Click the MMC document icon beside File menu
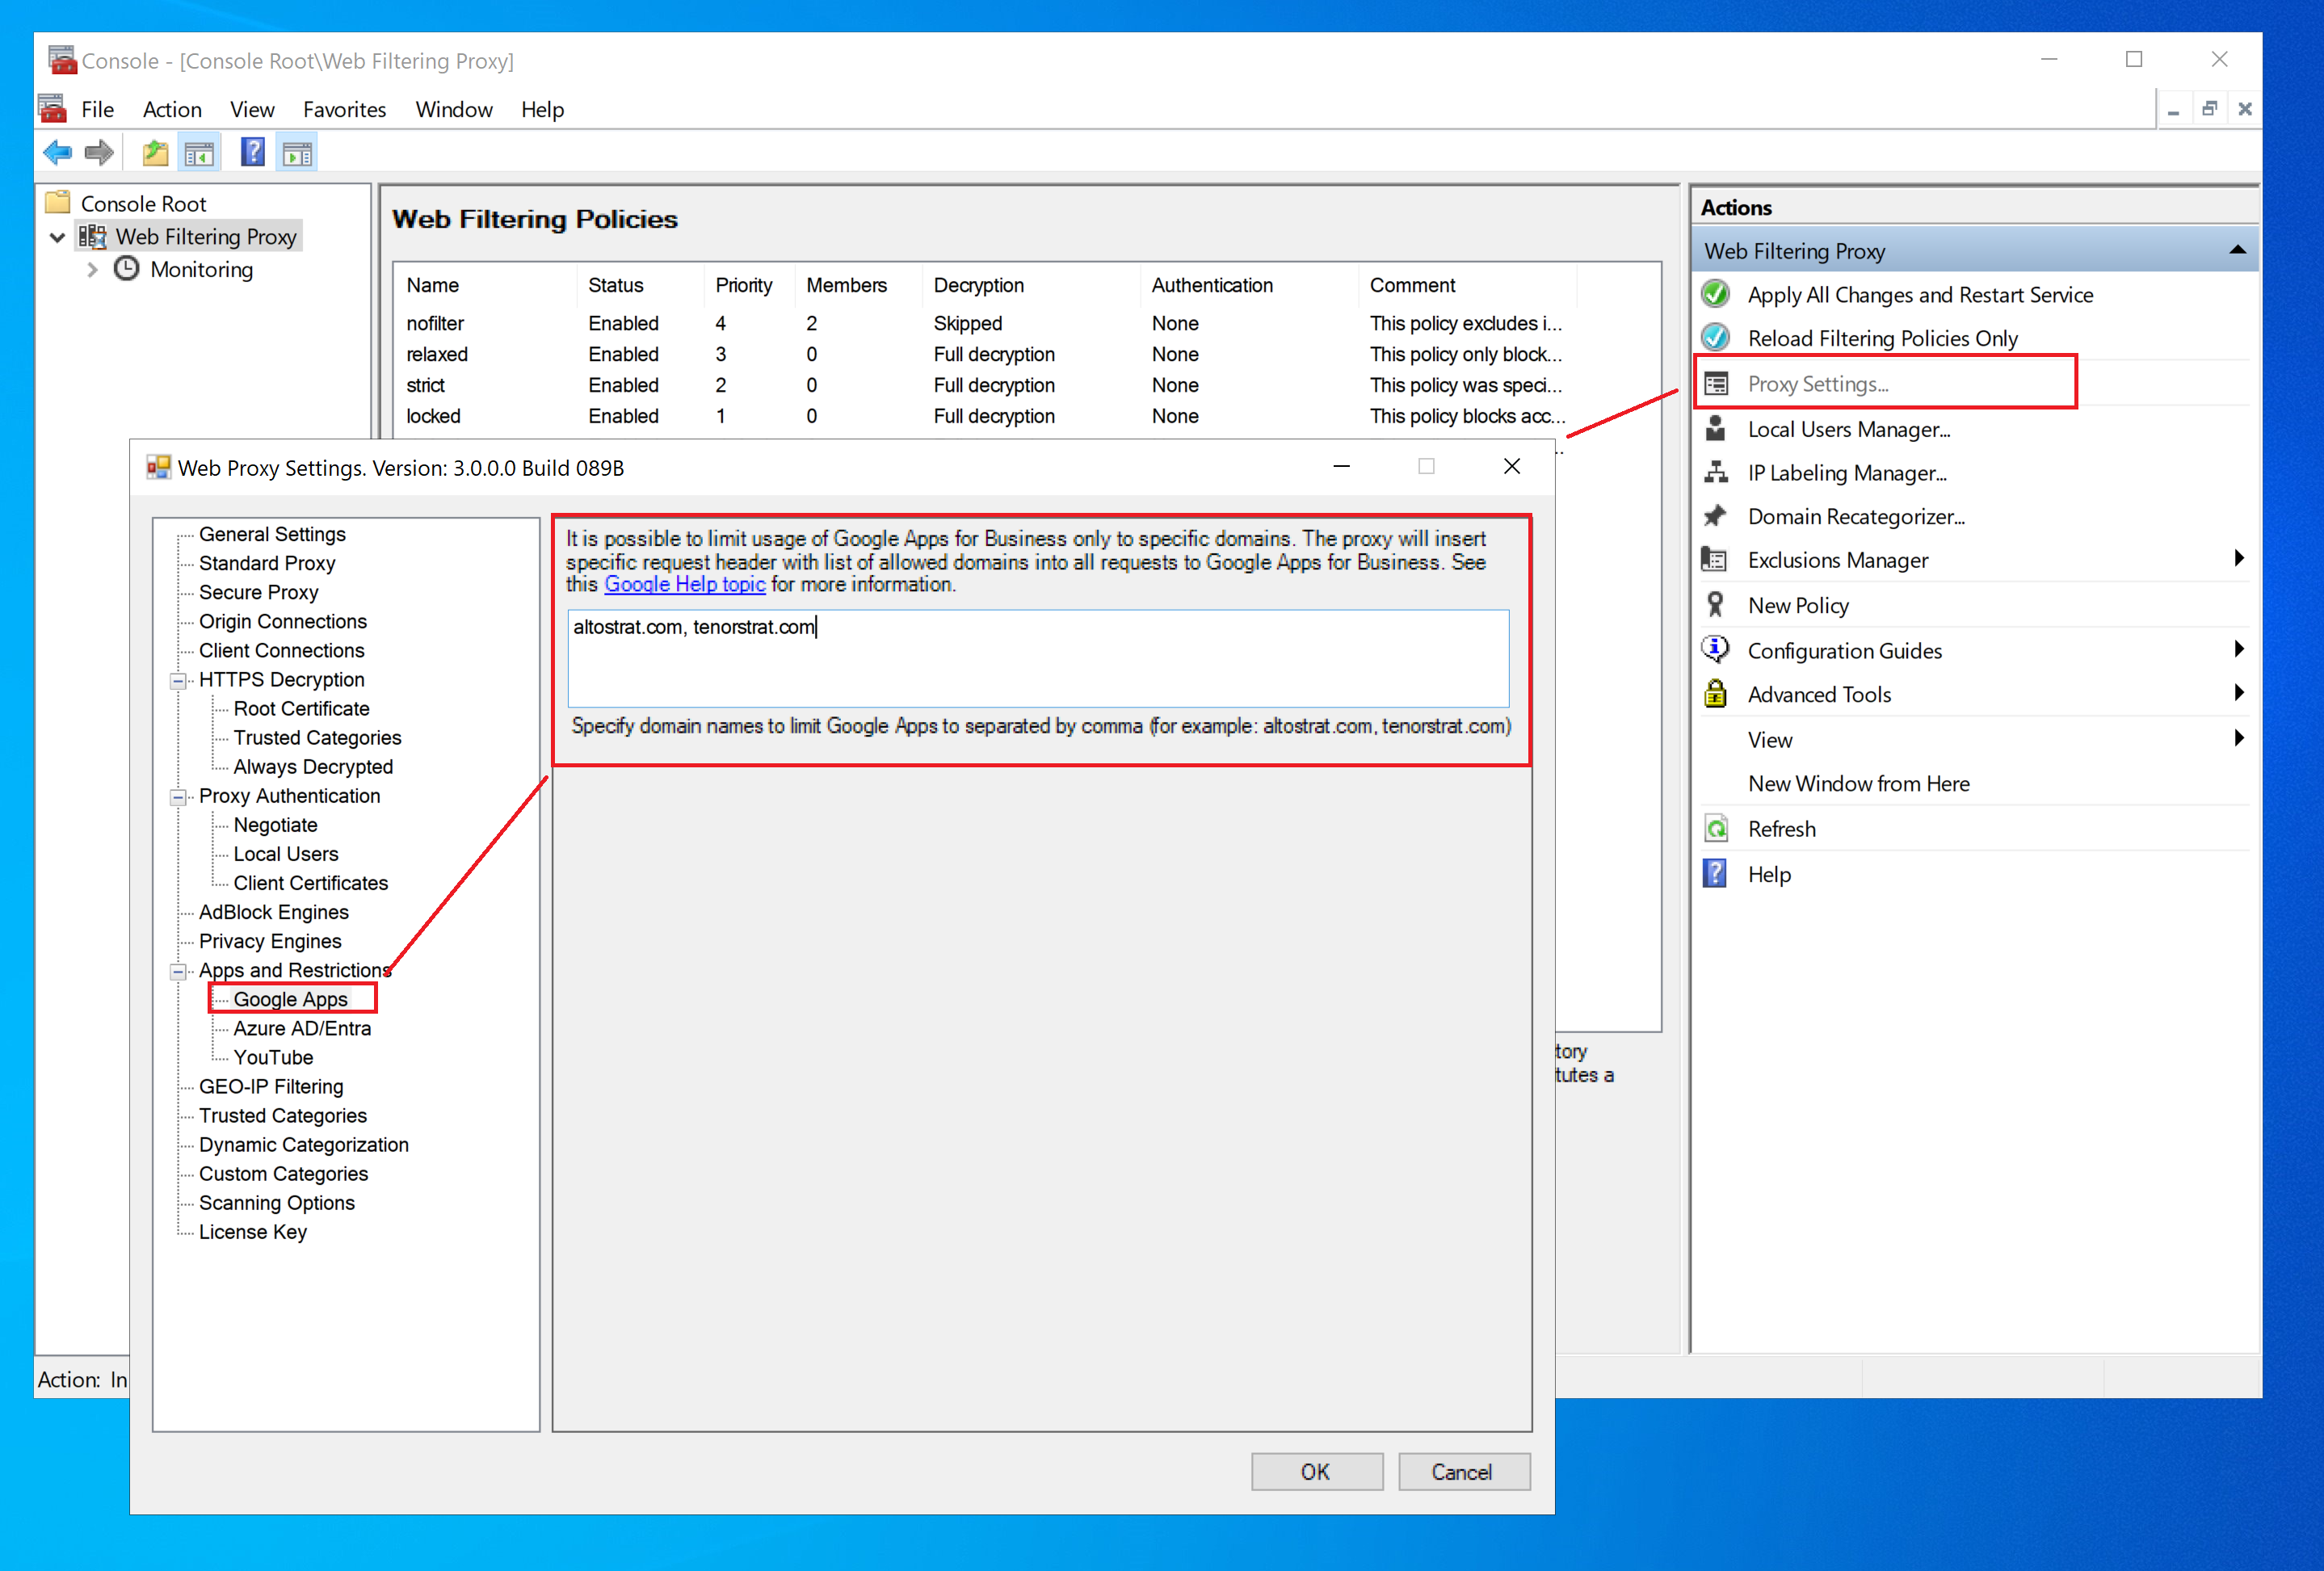2324x1571 pixels. click(x=52, y=108)
